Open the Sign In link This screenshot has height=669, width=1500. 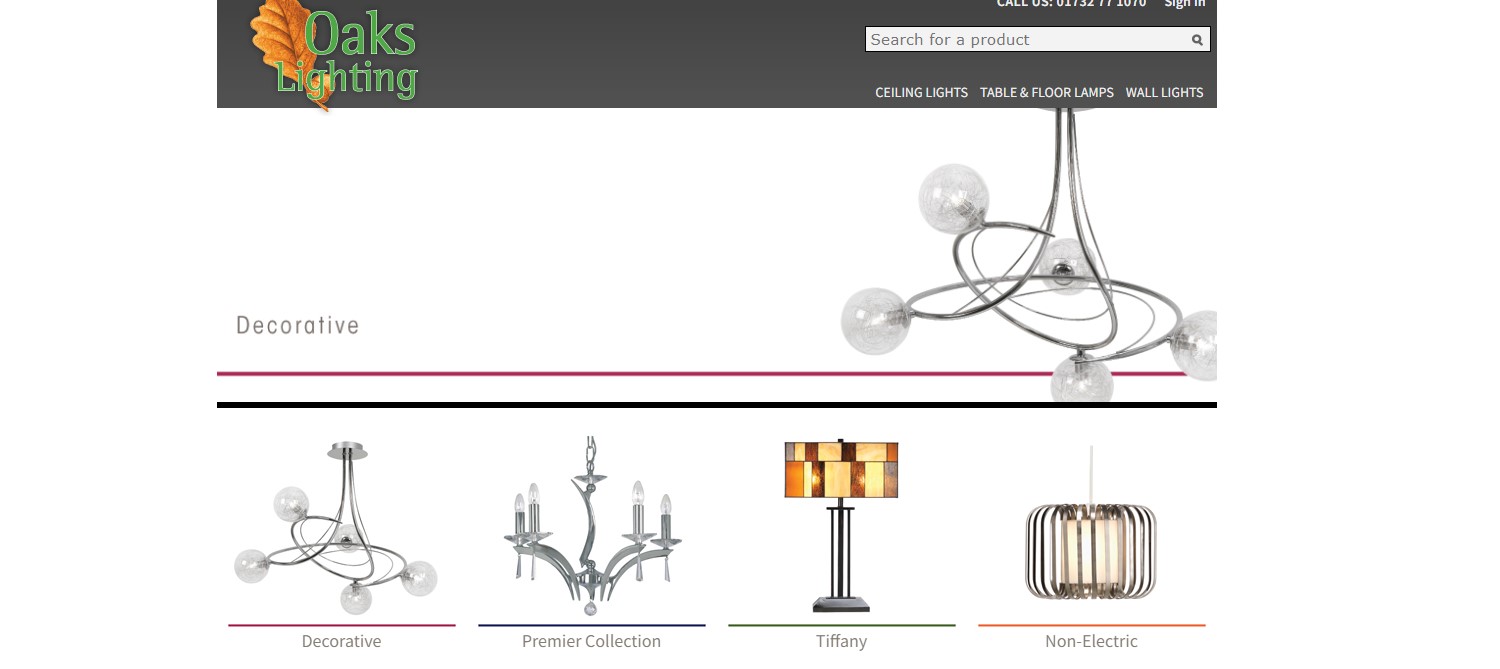pos(1185,4)
